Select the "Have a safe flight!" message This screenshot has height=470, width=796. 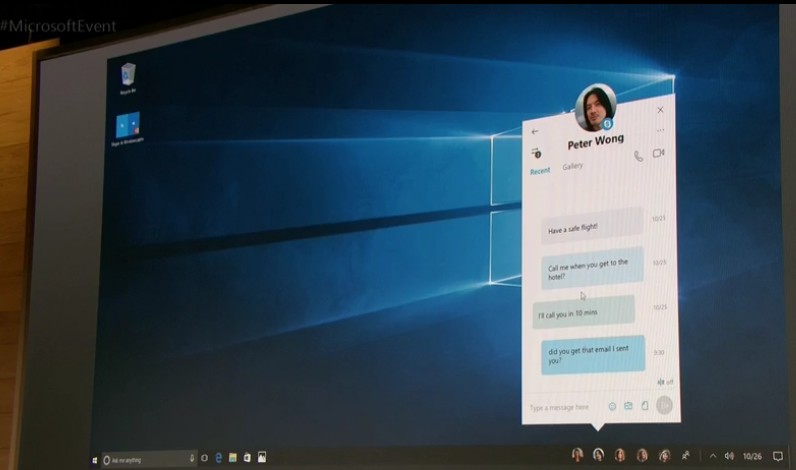pyautogui.click(x=592, y=226)
